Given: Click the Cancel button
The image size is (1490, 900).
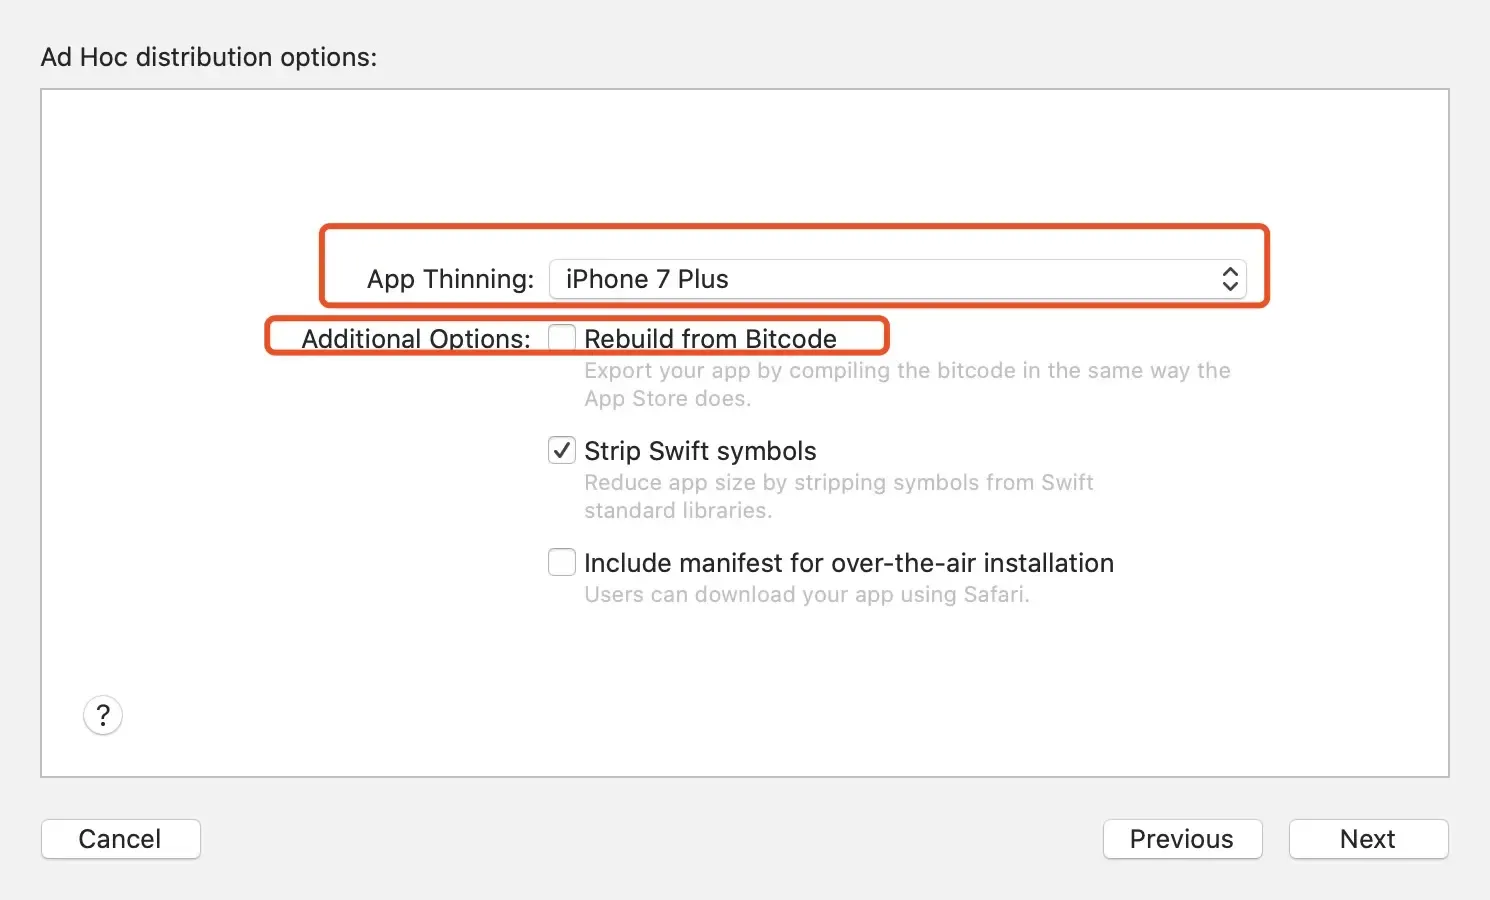Looking at the screenshot, I should [x=121, y=839].
